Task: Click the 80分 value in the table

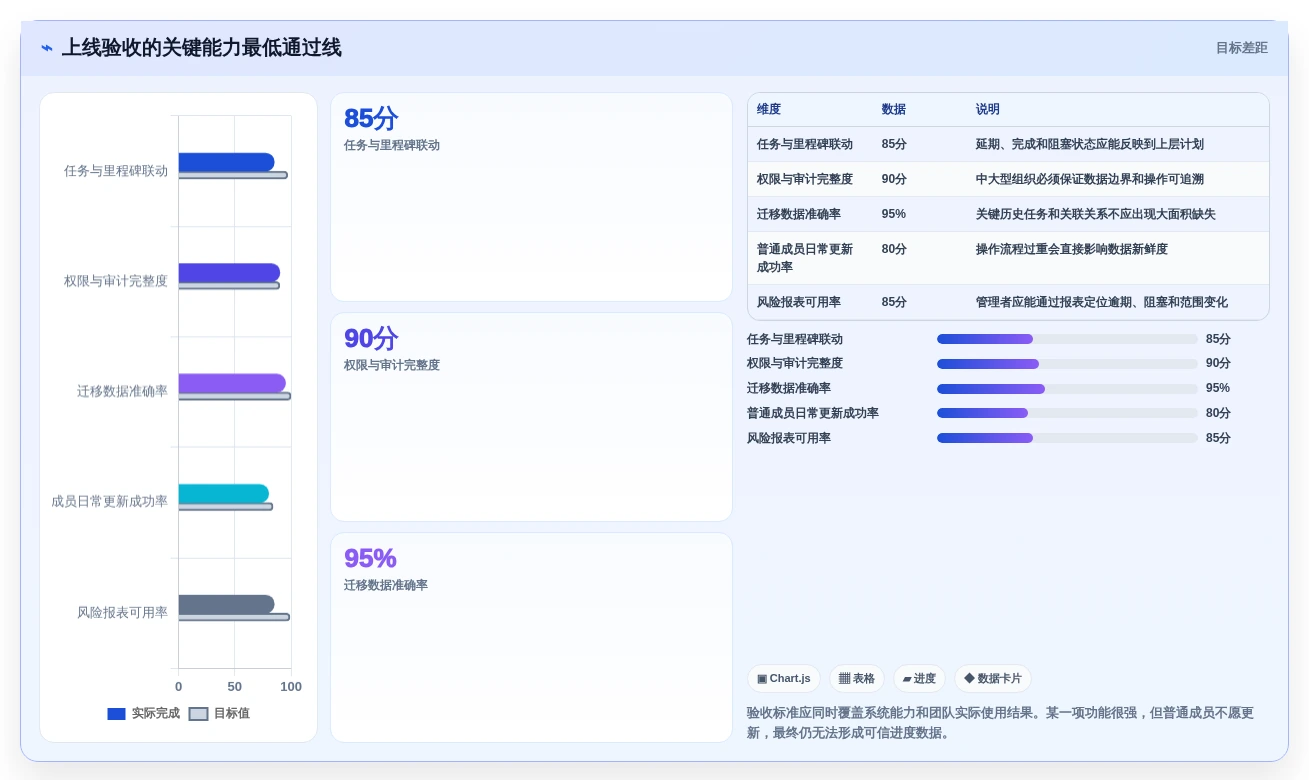Action: coord(894,249)
